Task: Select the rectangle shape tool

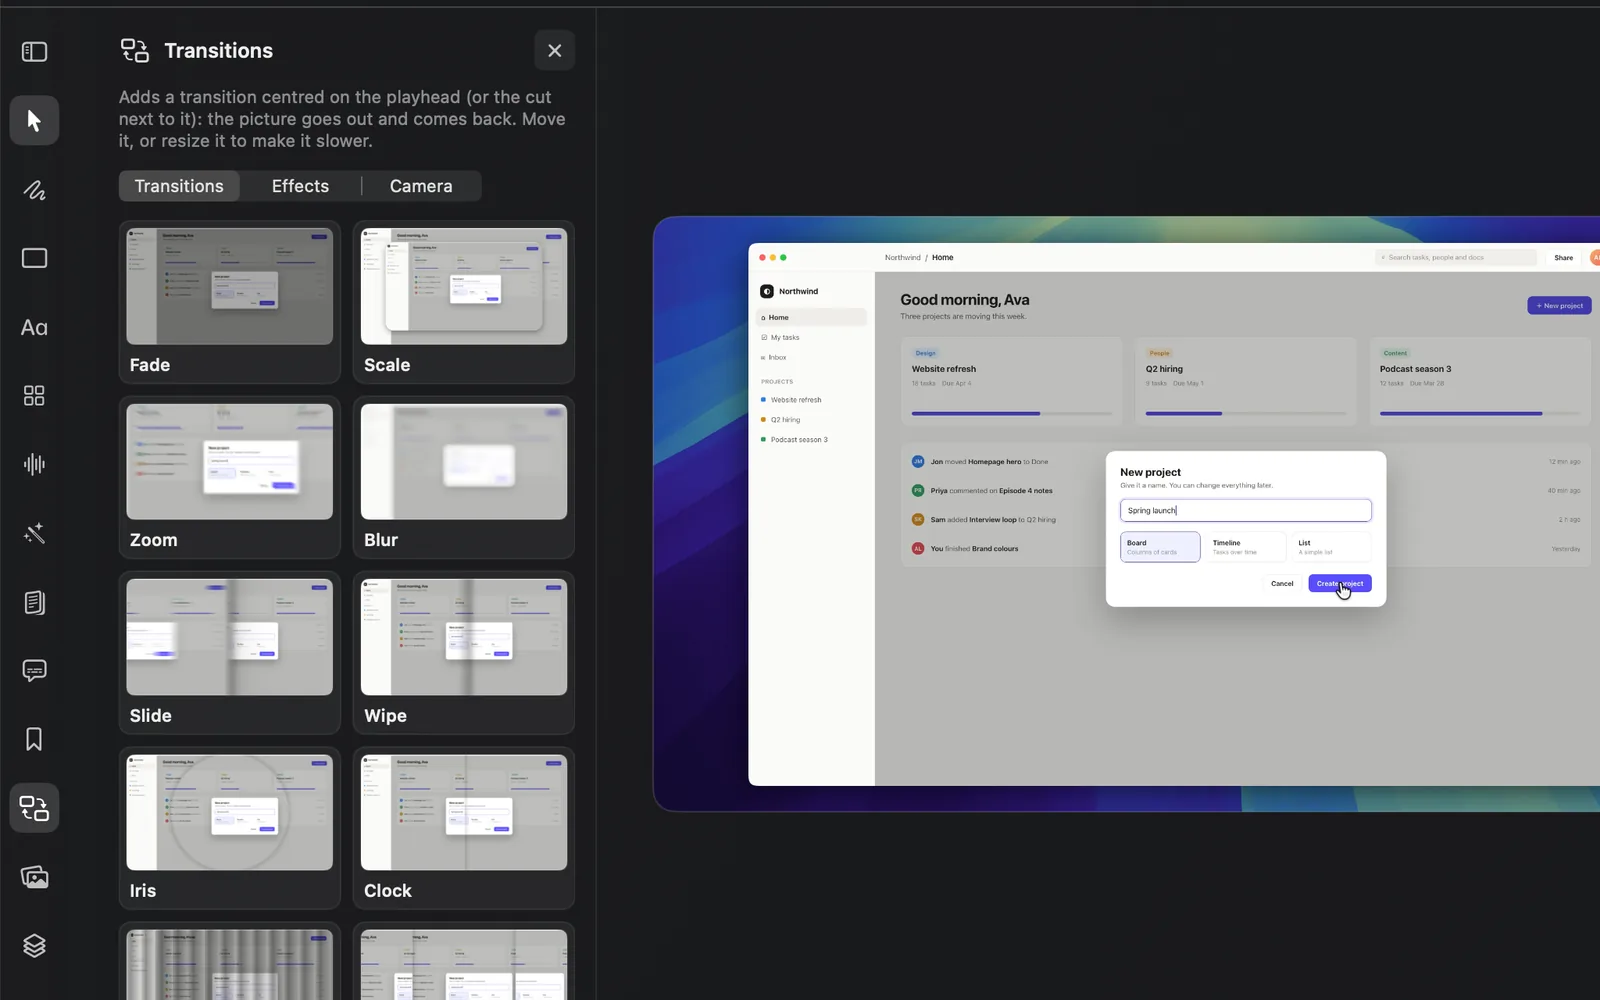Action: pyautogui.click(x=34, y=258)
